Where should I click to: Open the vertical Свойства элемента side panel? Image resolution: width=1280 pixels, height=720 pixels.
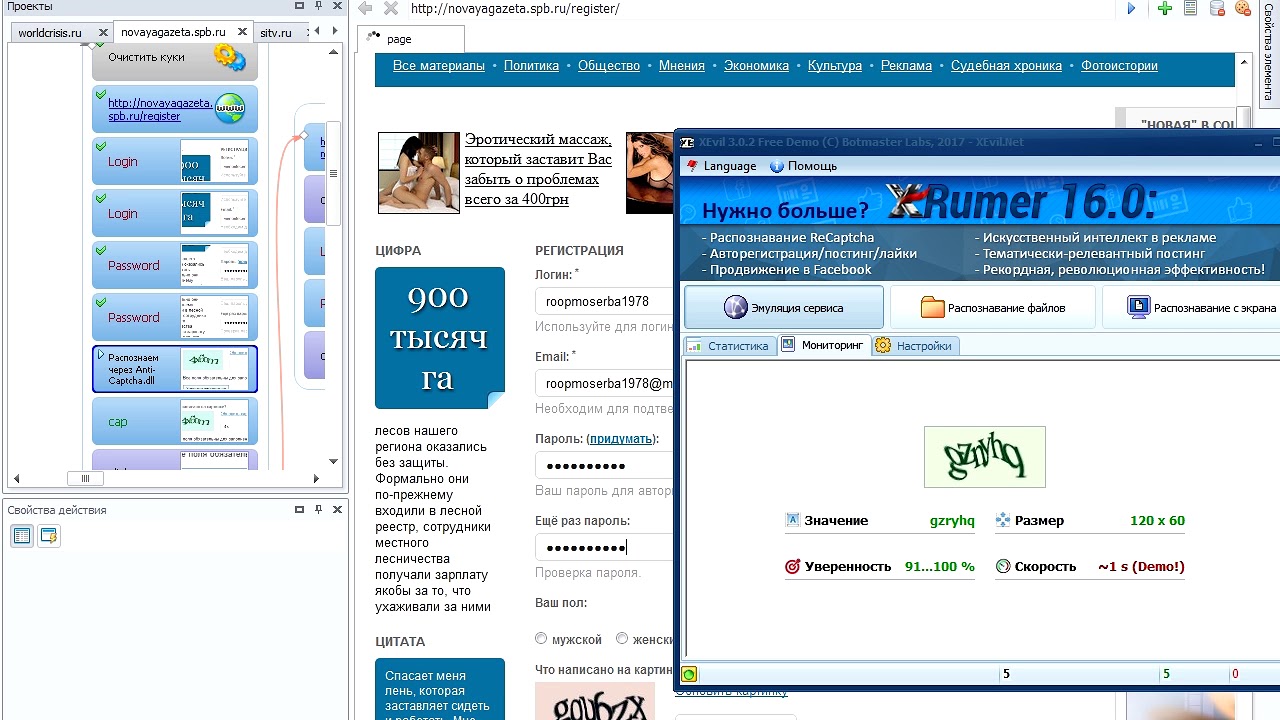coord(1269,52)
